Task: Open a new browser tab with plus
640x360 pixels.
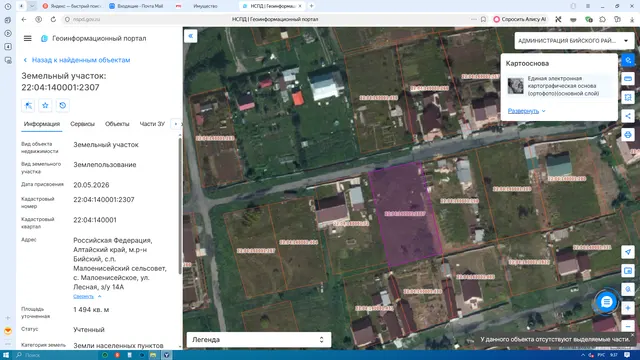Action: coord(311,6)
